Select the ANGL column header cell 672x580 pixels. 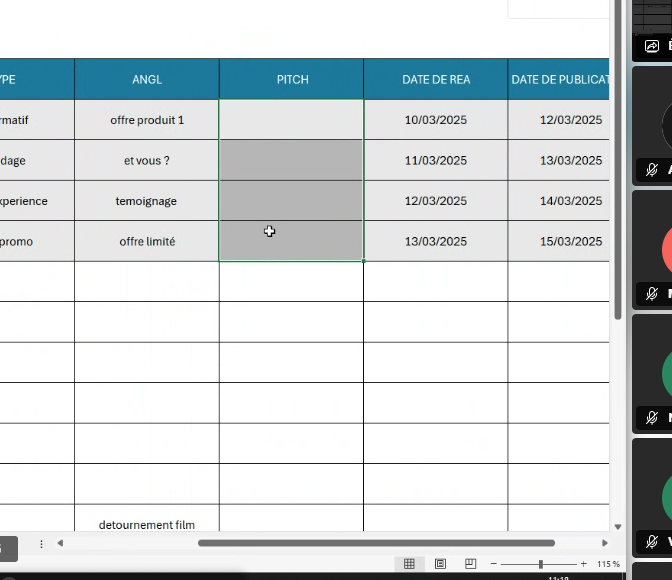pyautogui.click(x=147, y=80)
